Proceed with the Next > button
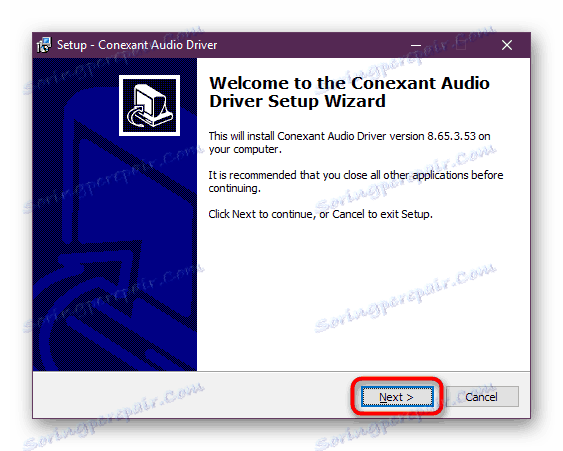This screenshot has height=451, width=563. [x=397, y=397]
